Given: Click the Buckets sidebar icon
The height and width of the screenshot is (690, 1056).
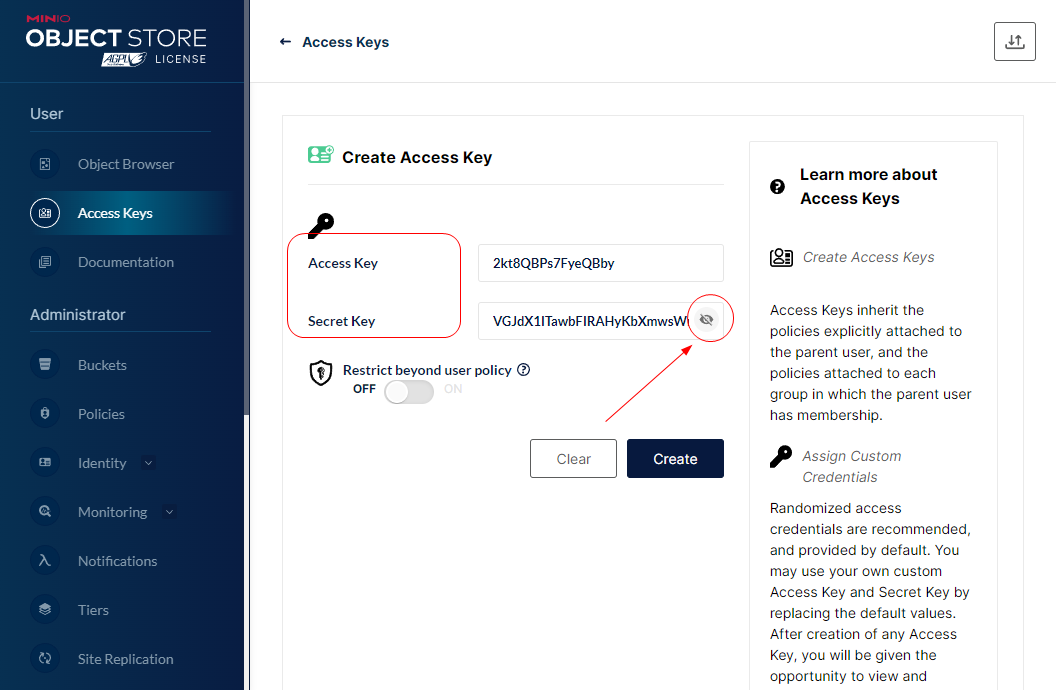Looking at the screenshot, I should point(45,365).
